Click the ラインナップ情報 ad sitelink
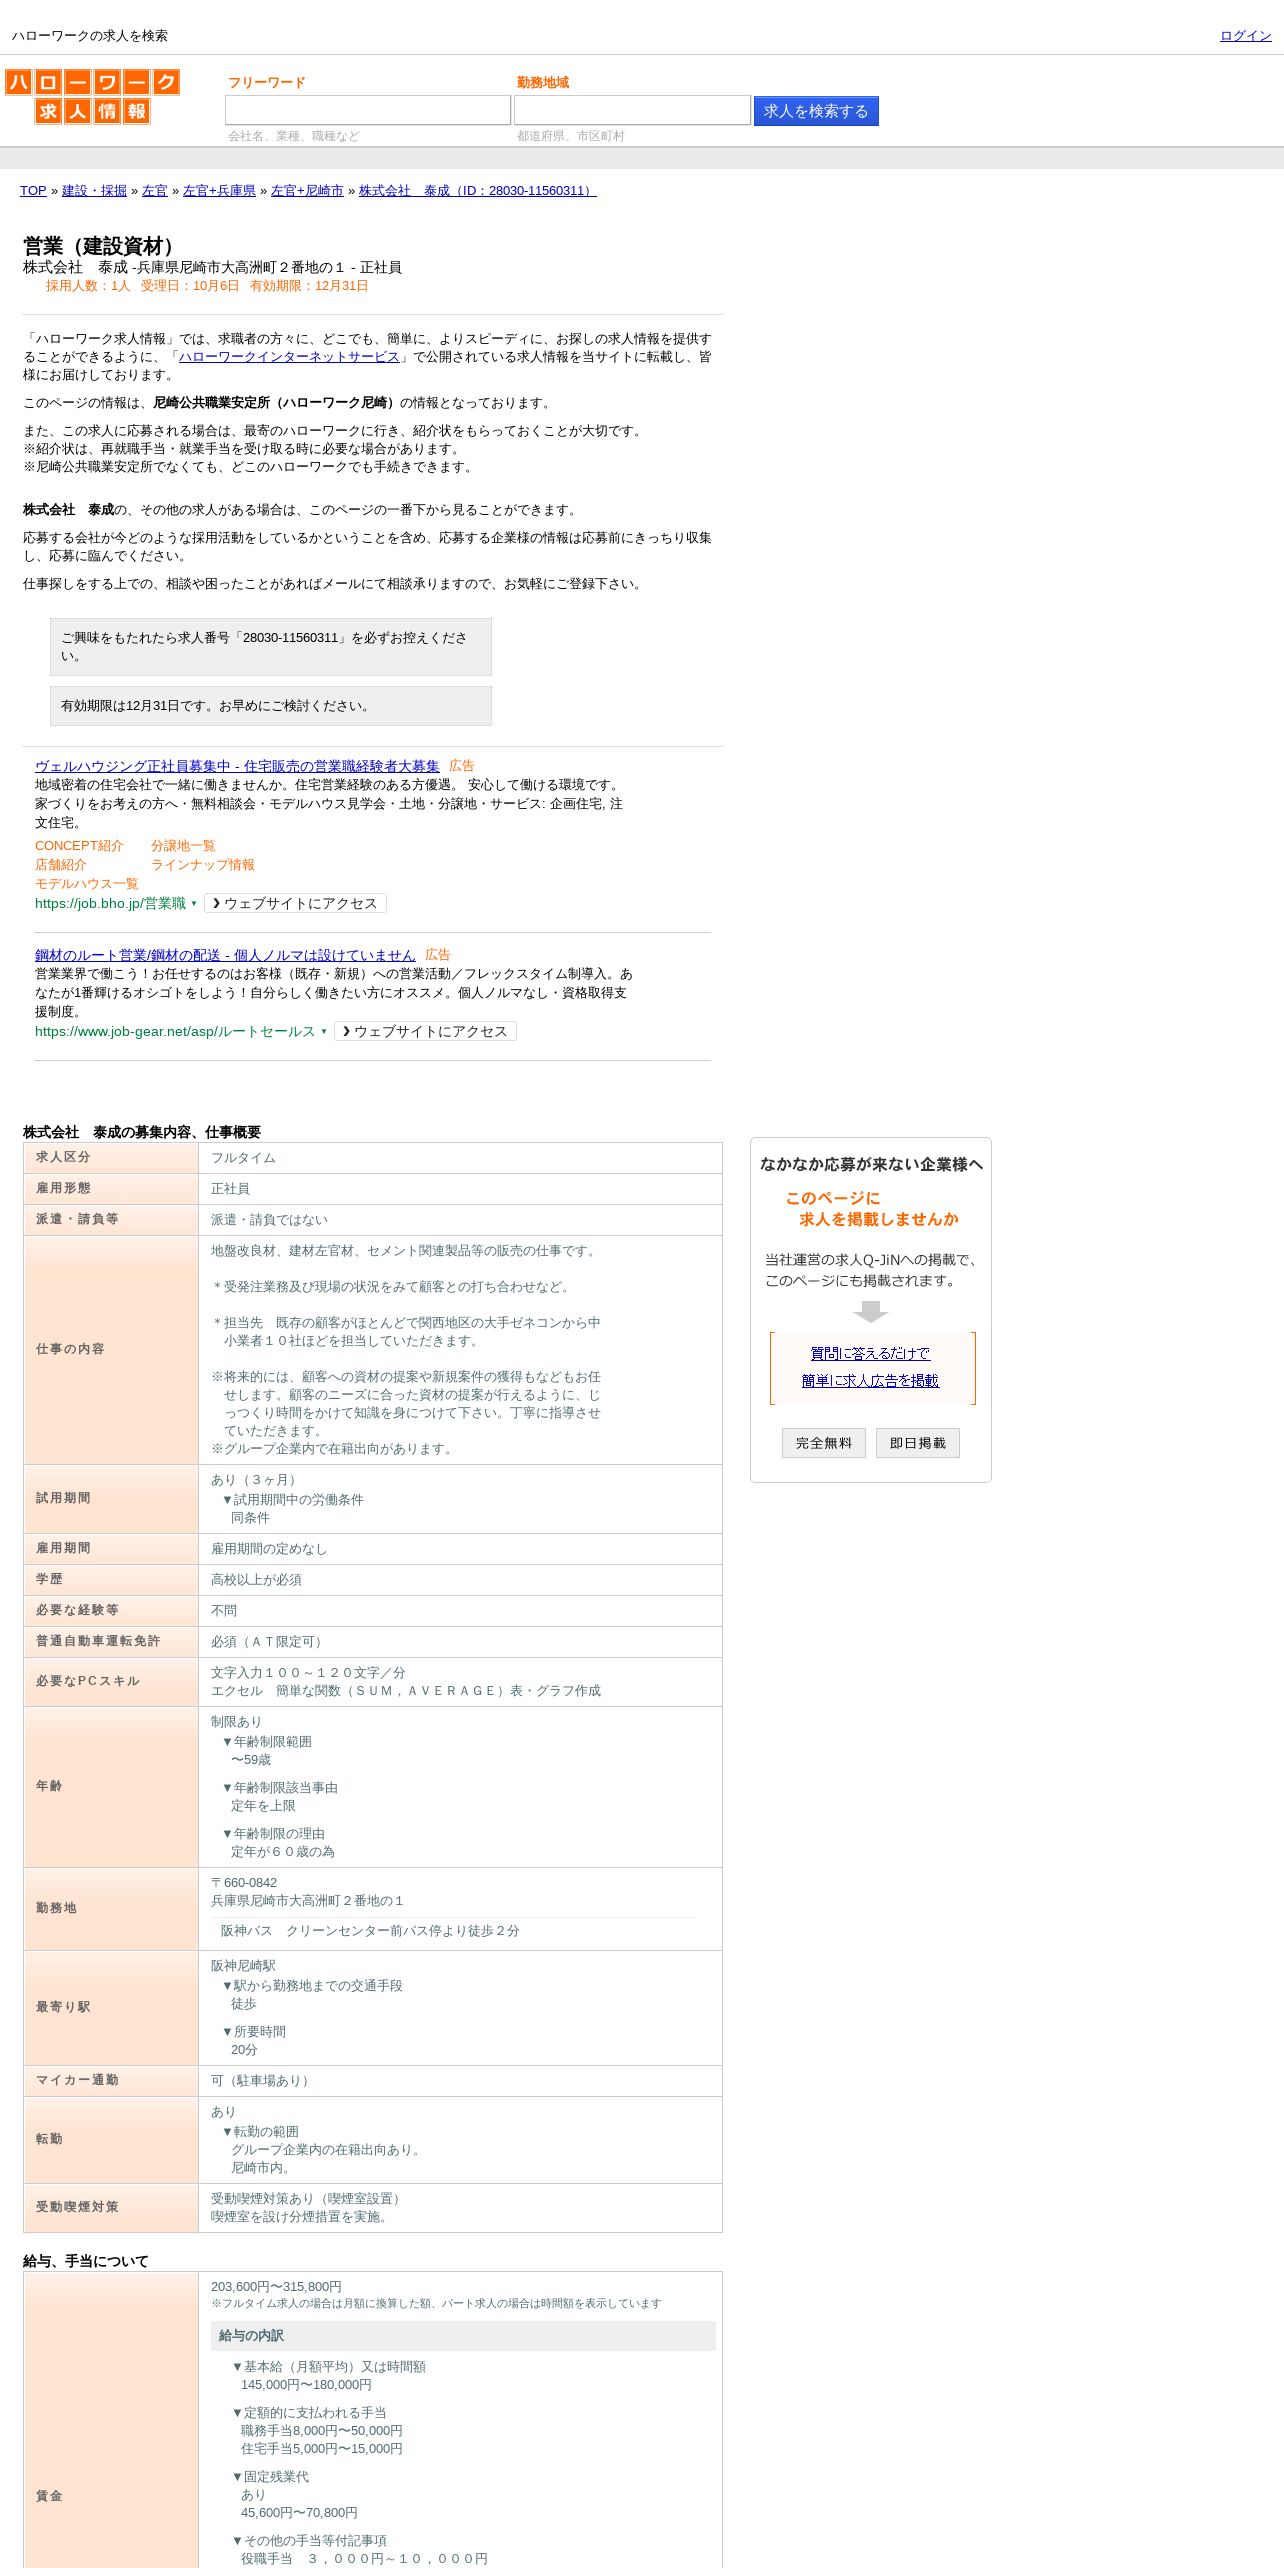 point(203,865)
